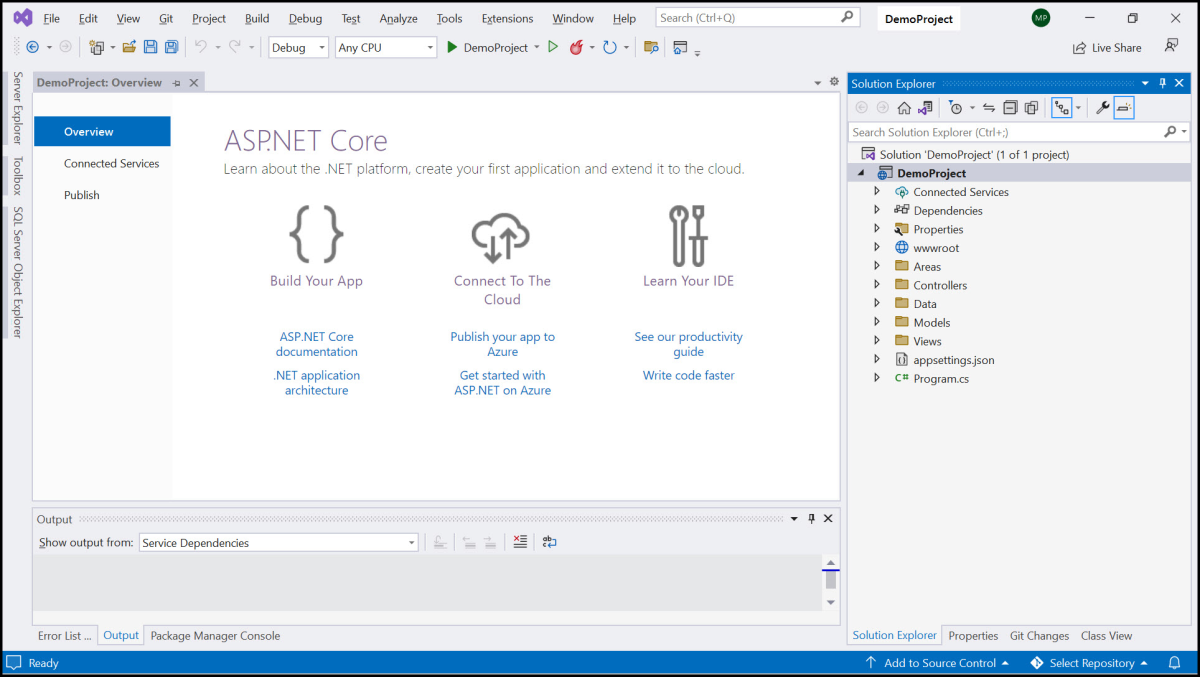Click the Pending Changes Filter clock icon
The height and width of the screenshot is (677, 1200).
(x=956, y=108)
